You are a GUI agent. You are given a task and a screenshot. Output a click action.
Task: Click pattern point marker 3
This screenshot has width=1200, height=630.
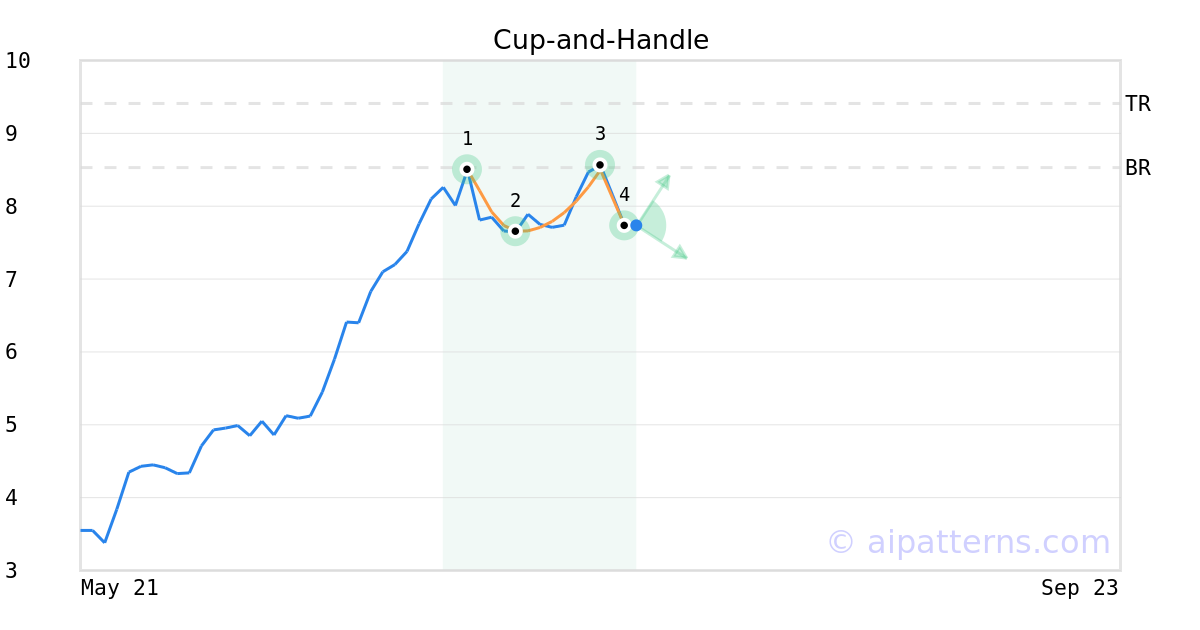pos(600,165)
